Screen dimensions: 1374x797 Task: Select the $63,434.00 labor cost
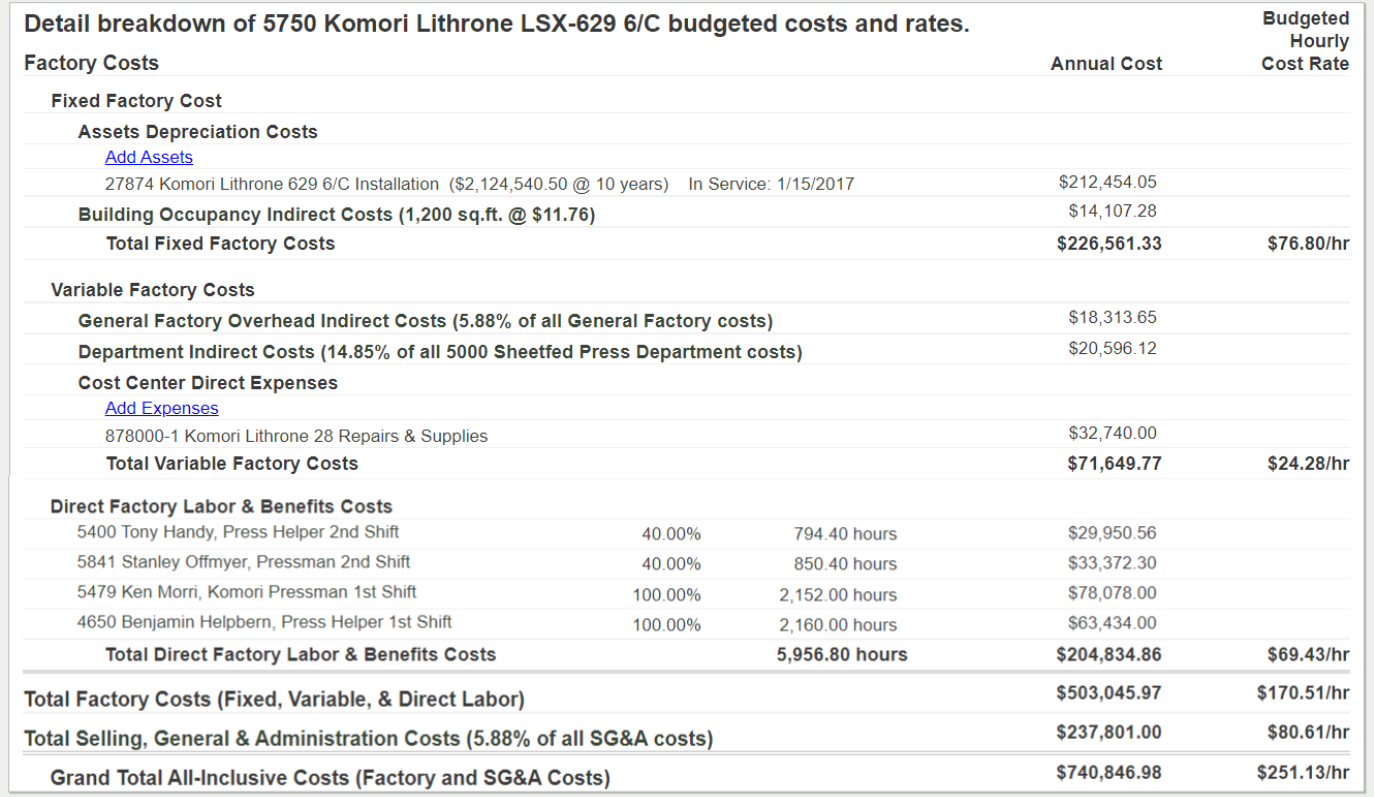1112,623
